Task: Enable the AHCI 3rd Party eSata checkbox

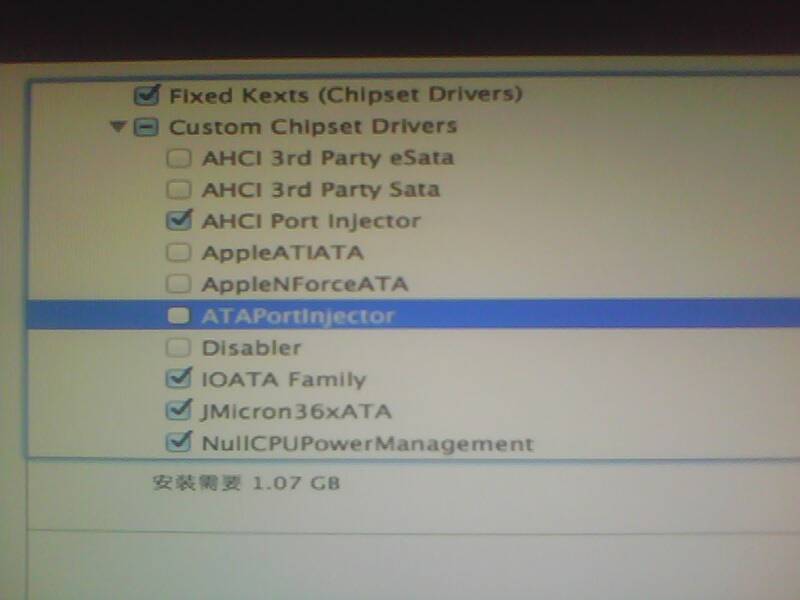Action: [178, 158]
